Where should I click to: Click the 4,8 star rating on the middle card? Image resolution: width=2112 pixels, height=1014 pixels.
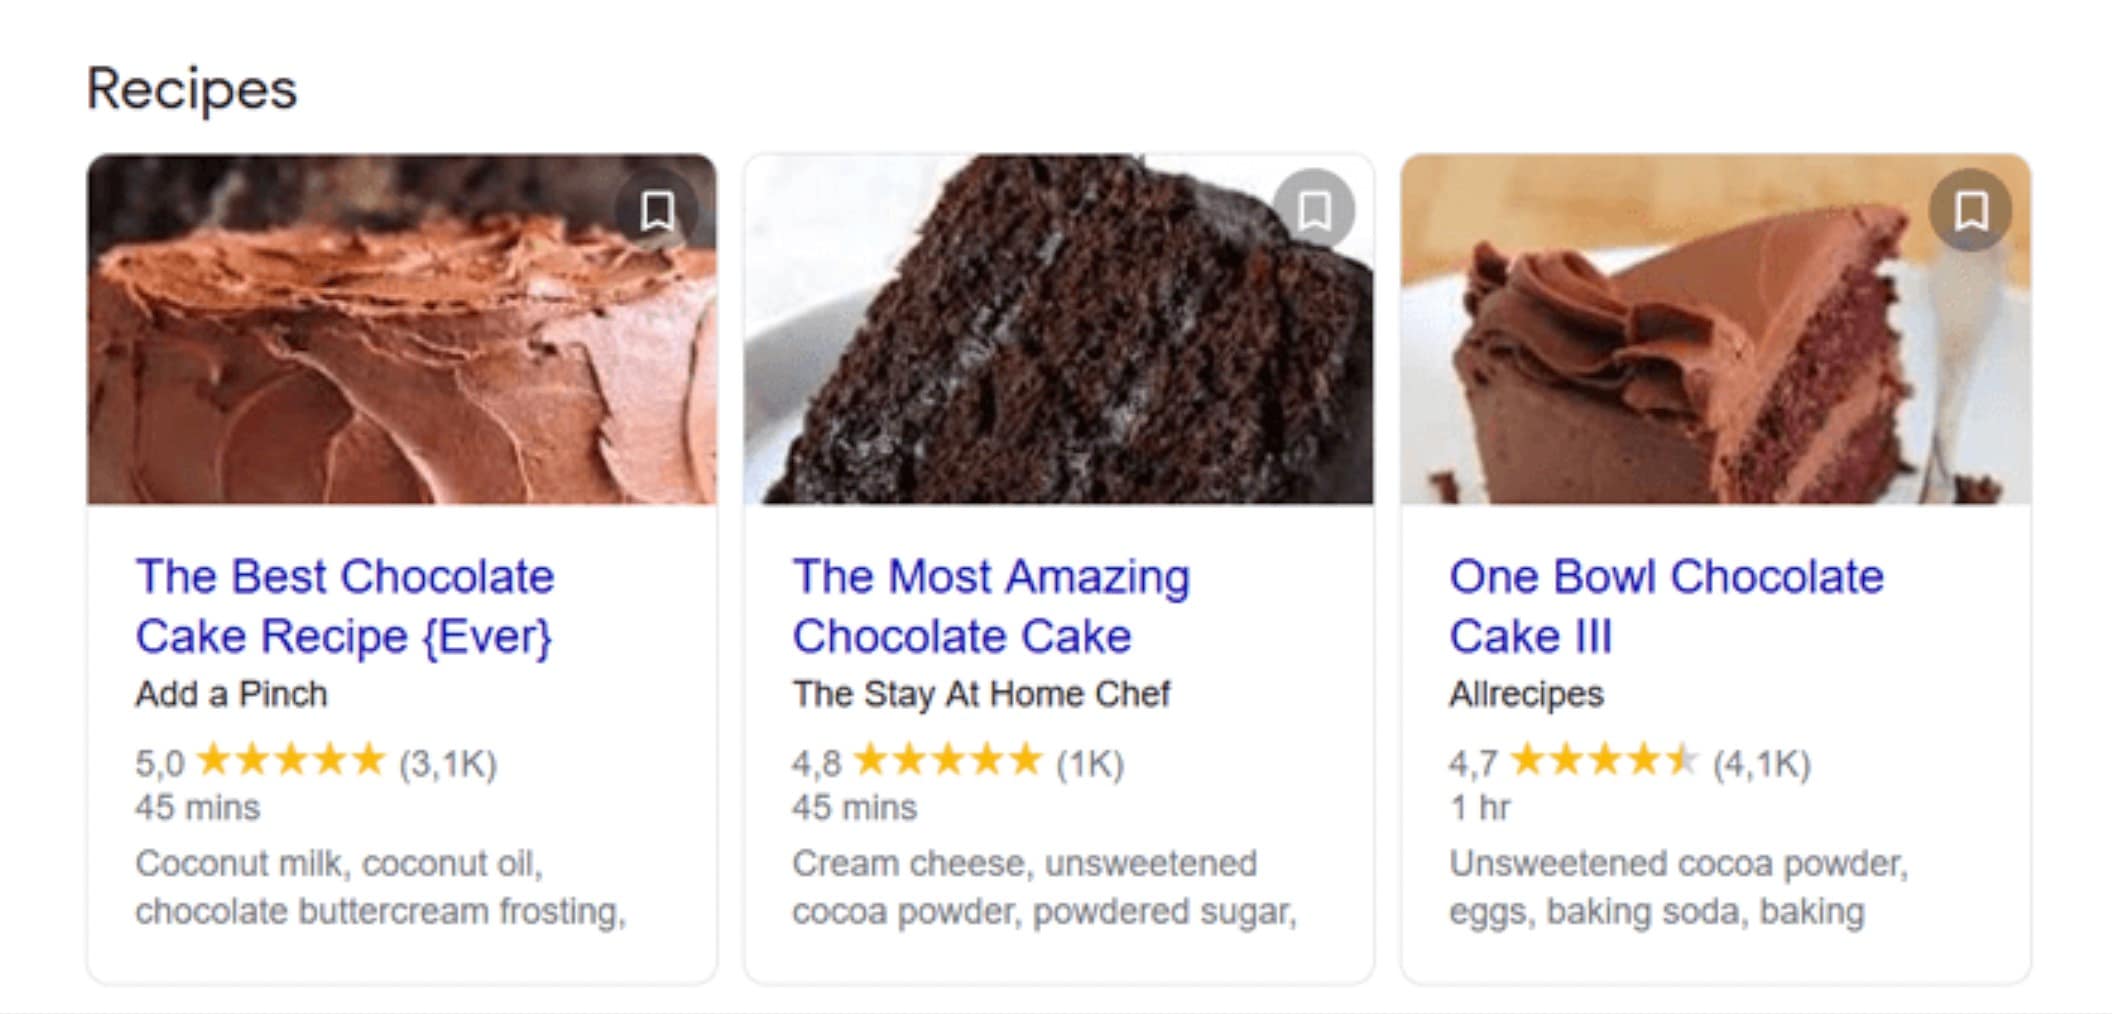coord(958,761)
